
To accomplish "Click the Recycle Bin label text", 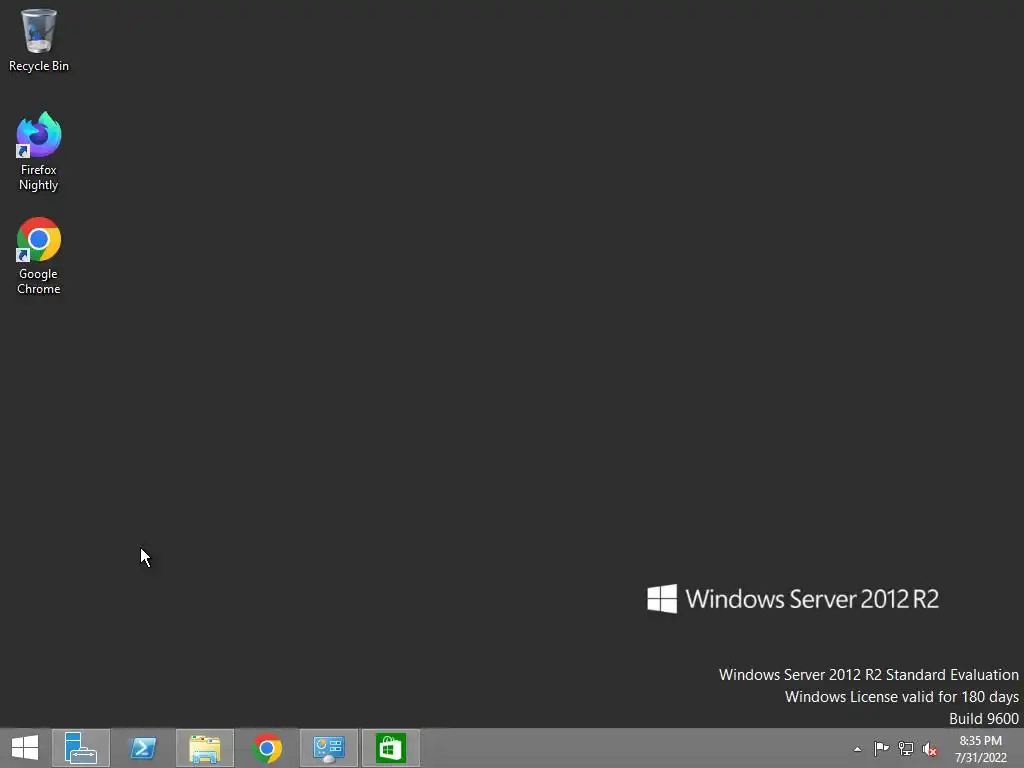I will tap(39, 66).
